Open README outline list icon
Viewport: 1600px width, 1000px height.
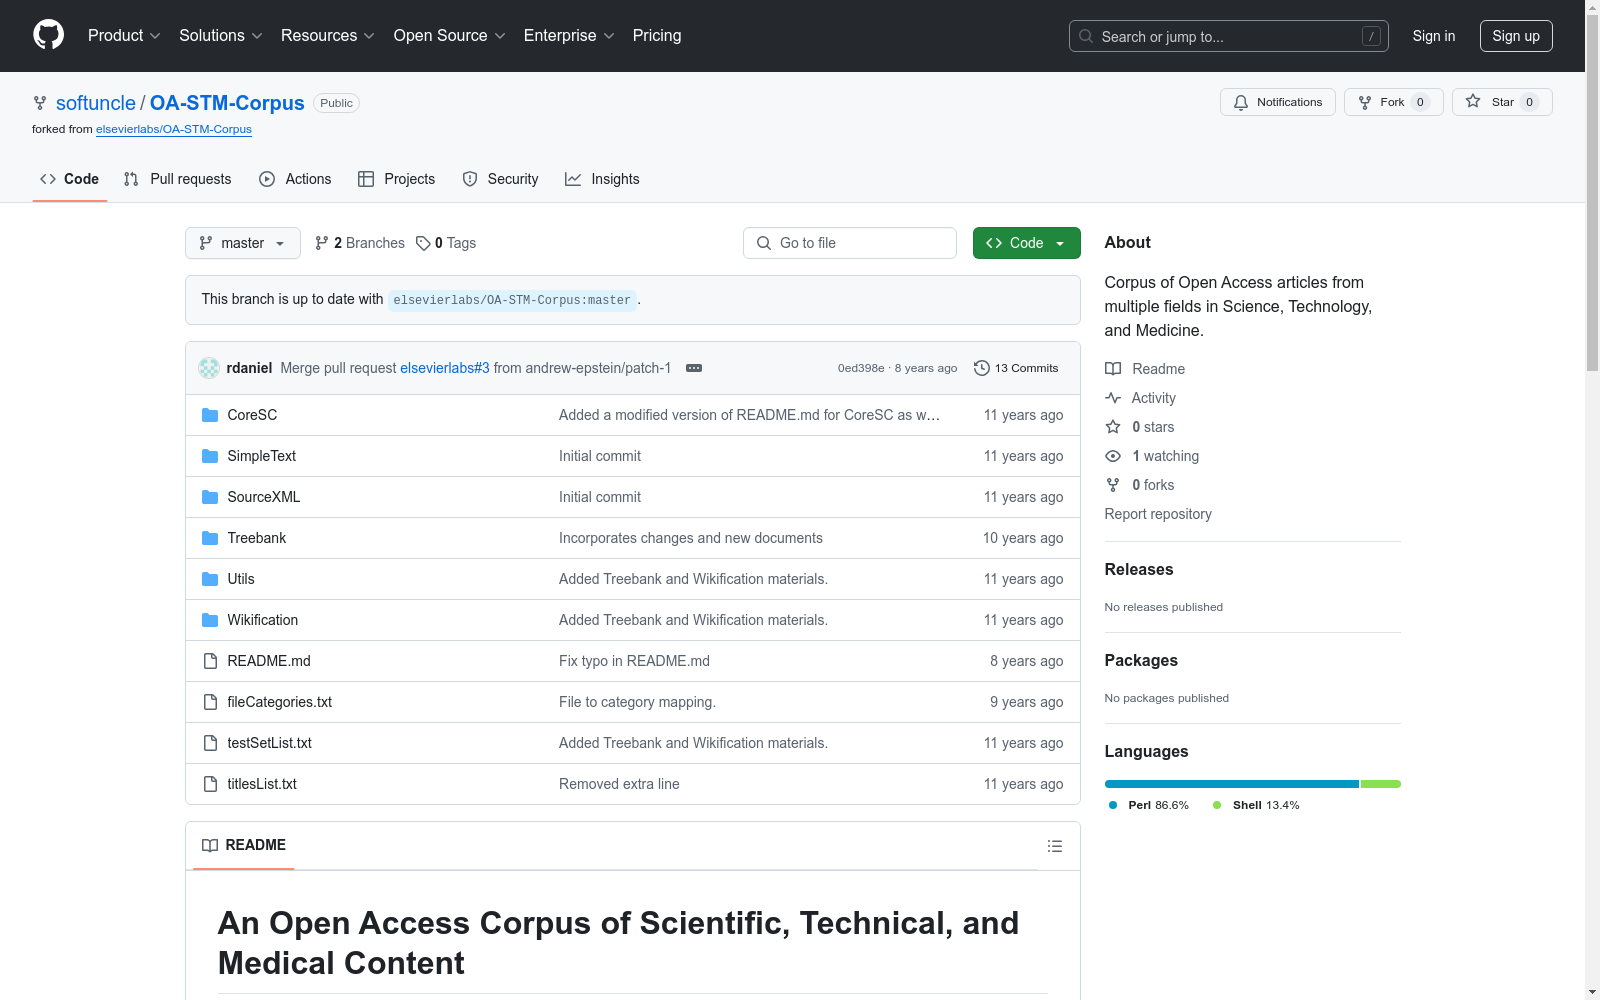pyautogui.click(x=1054, y=846)
